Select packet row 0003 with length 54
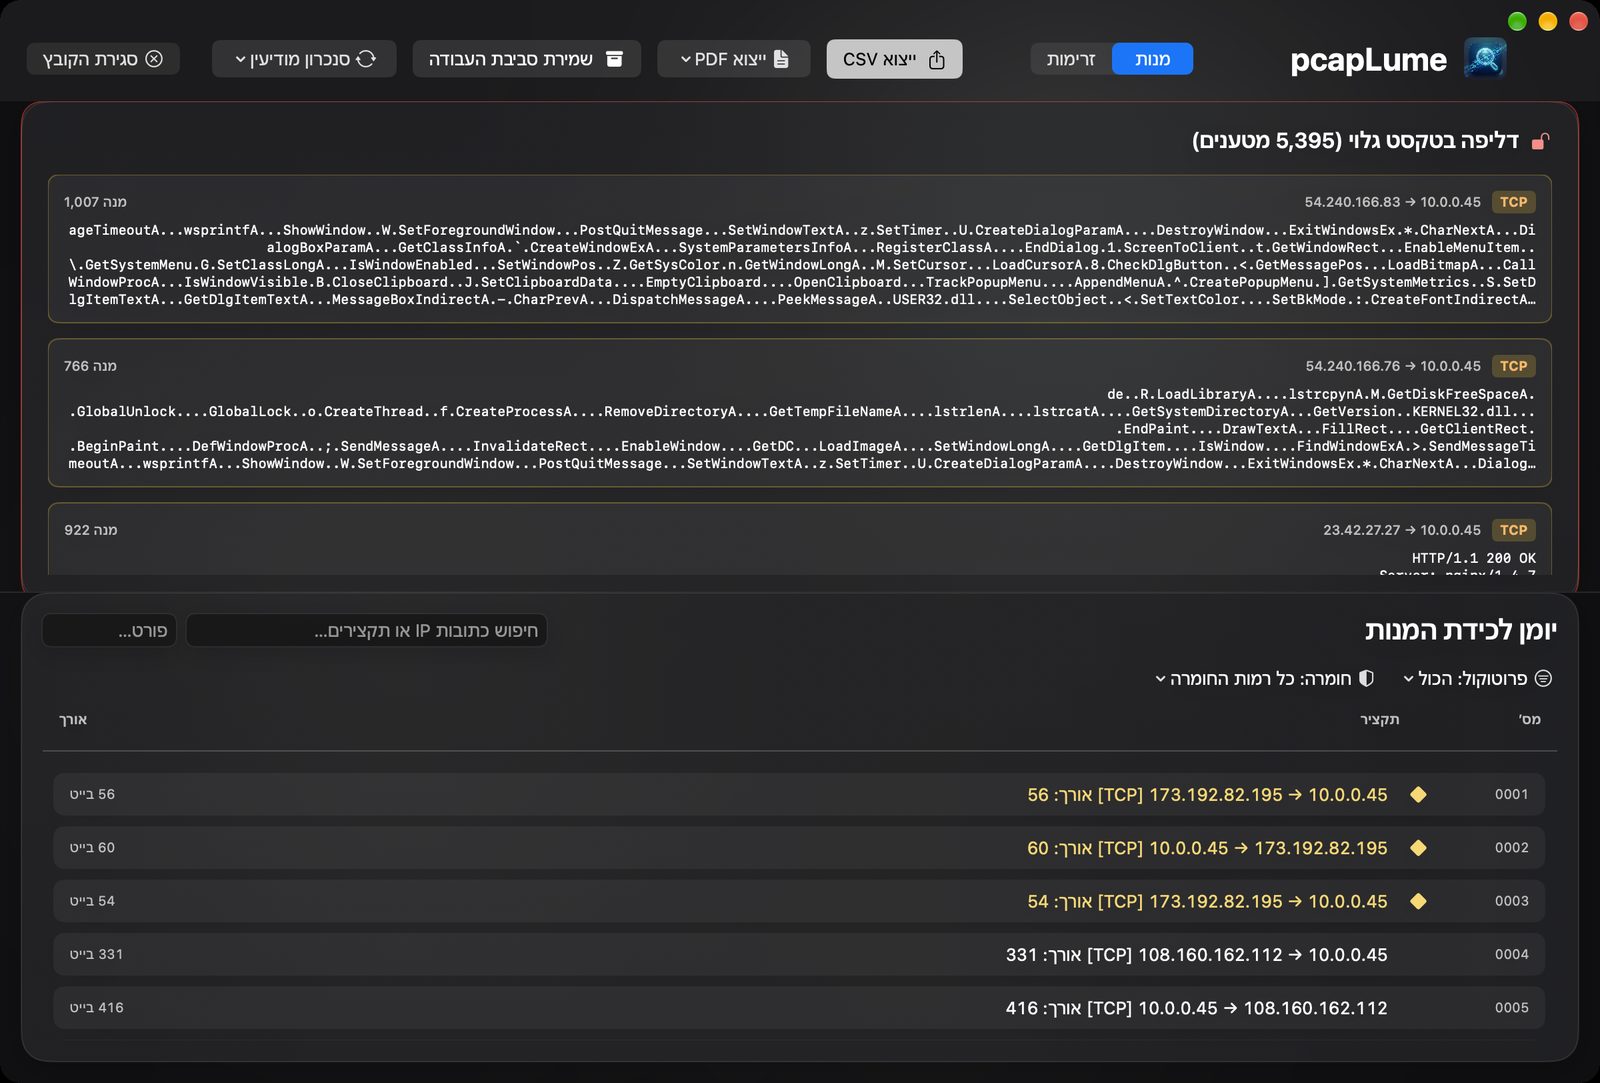The height and width of the screenshot is (1083, 1600). 799,901
